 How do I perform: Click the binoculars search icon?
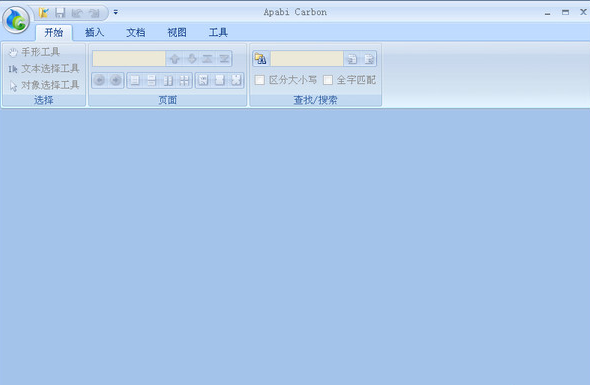click(x=261, y=59)
